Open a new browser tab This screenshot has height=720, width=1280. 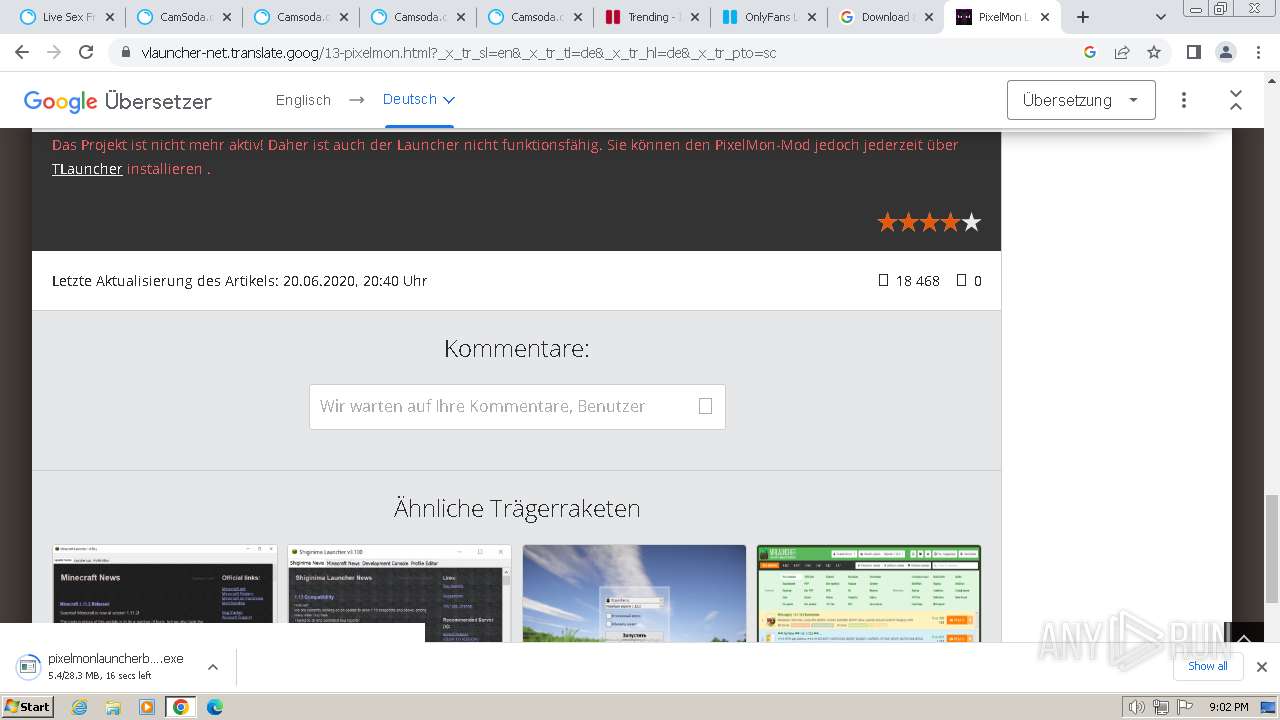click(1083, 17)
